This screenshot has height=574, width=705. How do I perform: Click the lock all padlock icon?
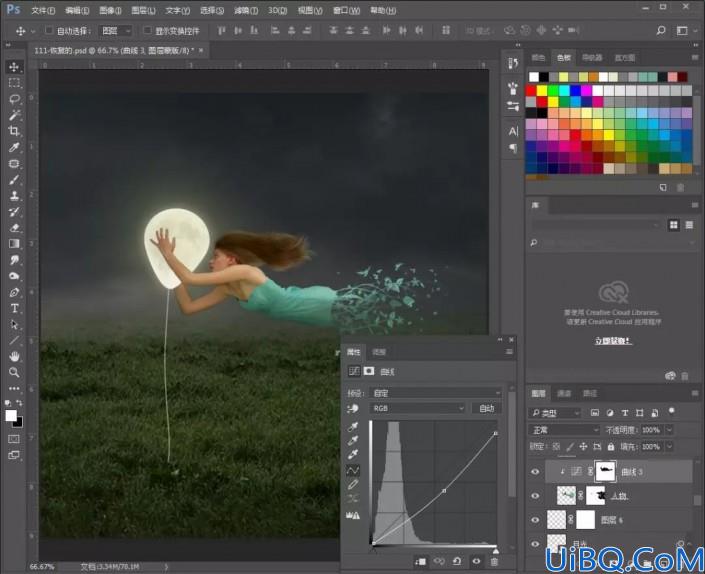coord(611,446)
